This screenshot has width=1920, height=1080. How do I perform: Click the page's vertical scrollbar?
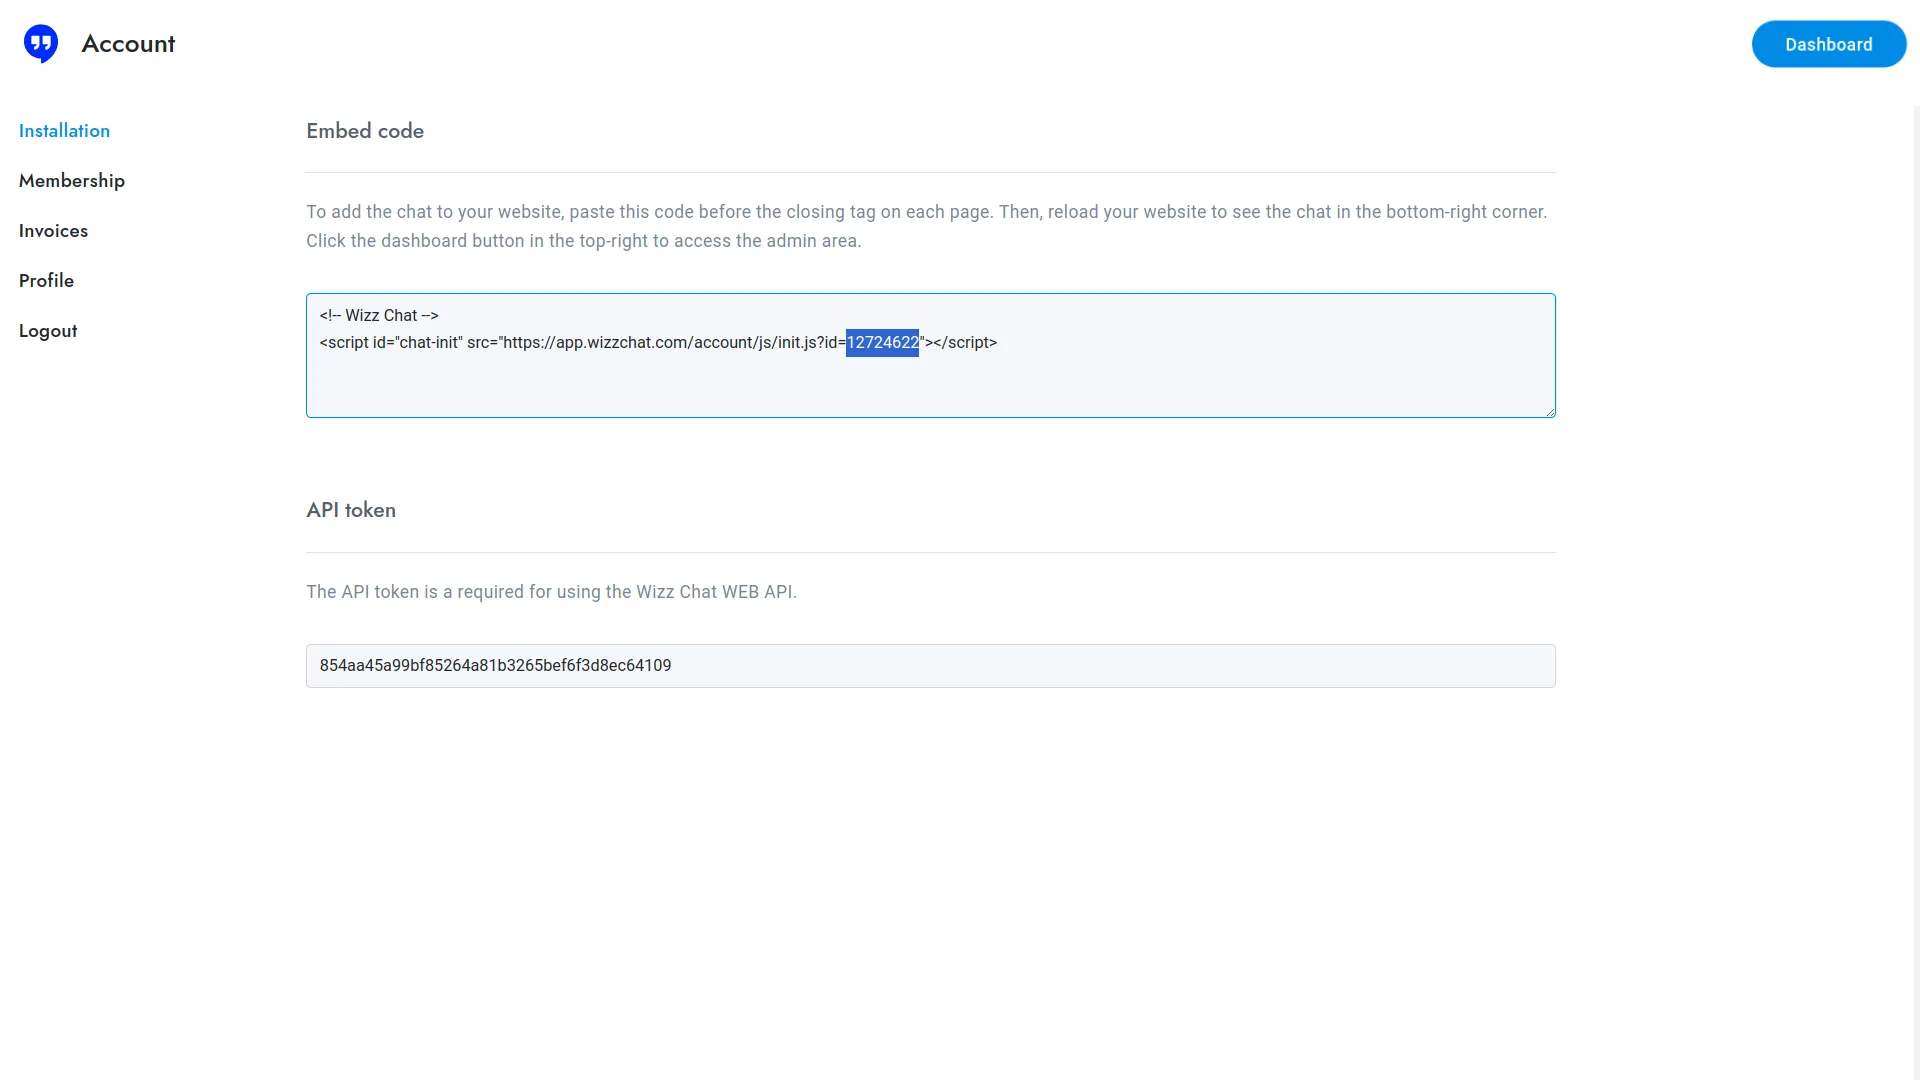click(1915, 590)
